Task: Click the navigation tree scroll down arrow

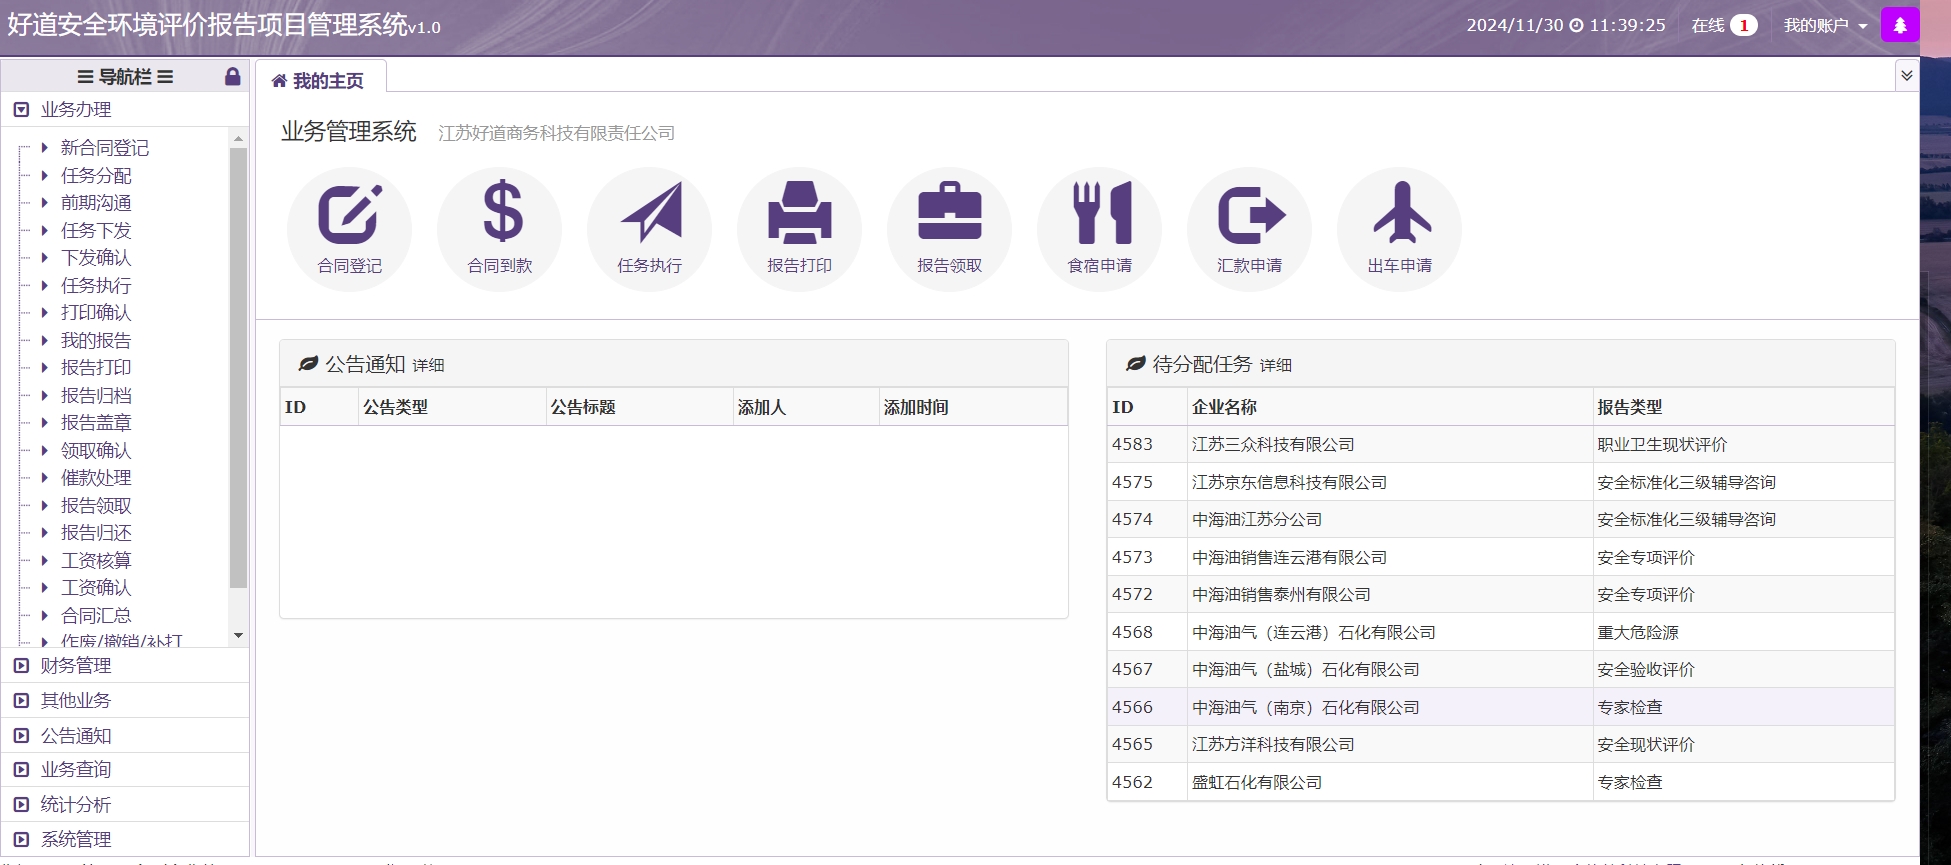Action: coord(238,636)
